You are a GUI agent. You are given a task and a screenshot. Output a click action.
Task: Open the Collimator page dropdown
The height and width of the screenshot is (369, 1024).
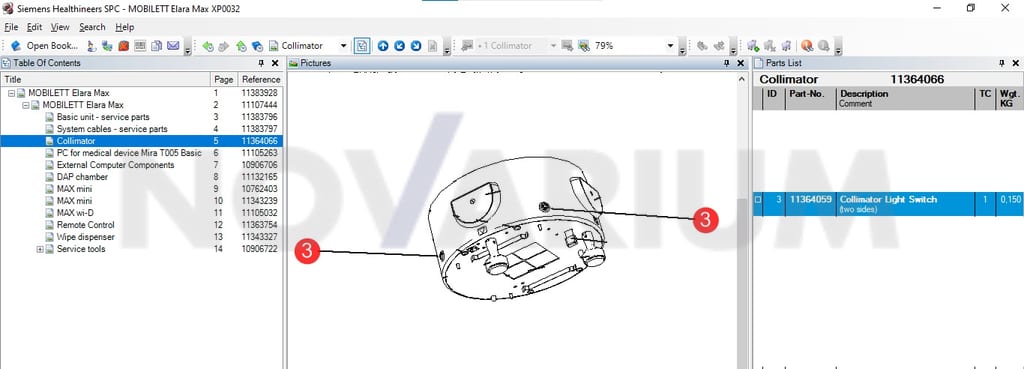[x=344, y=46]
